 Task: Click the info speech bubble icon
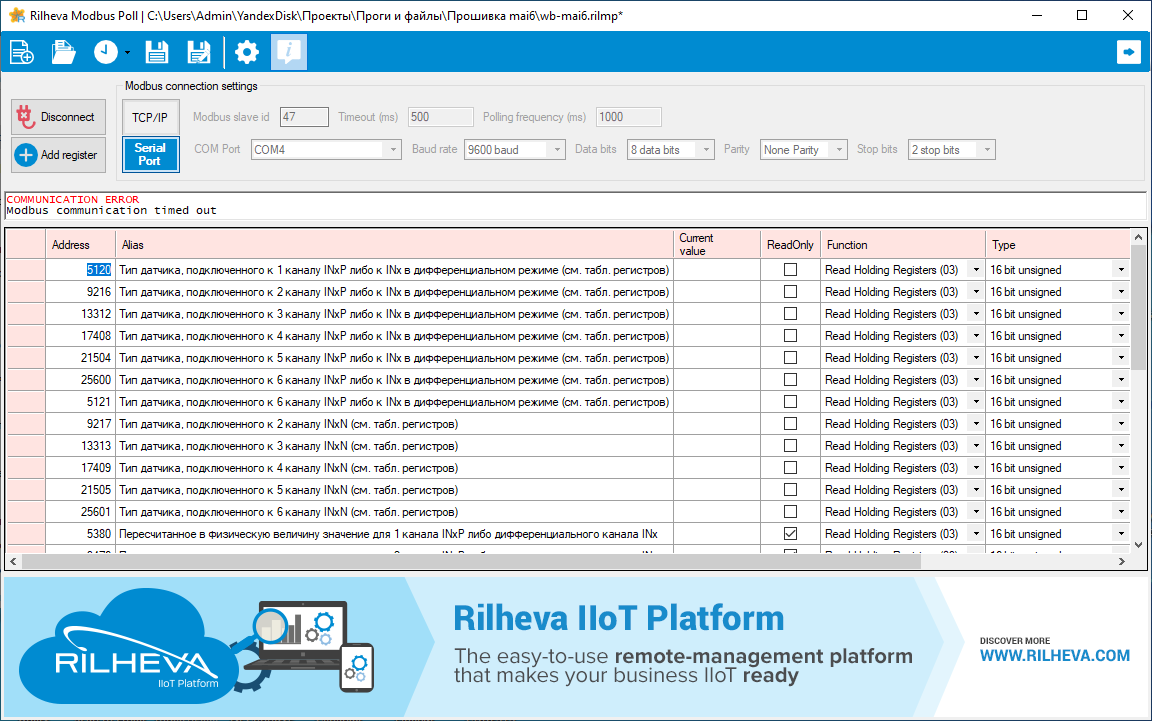[289, 52]
